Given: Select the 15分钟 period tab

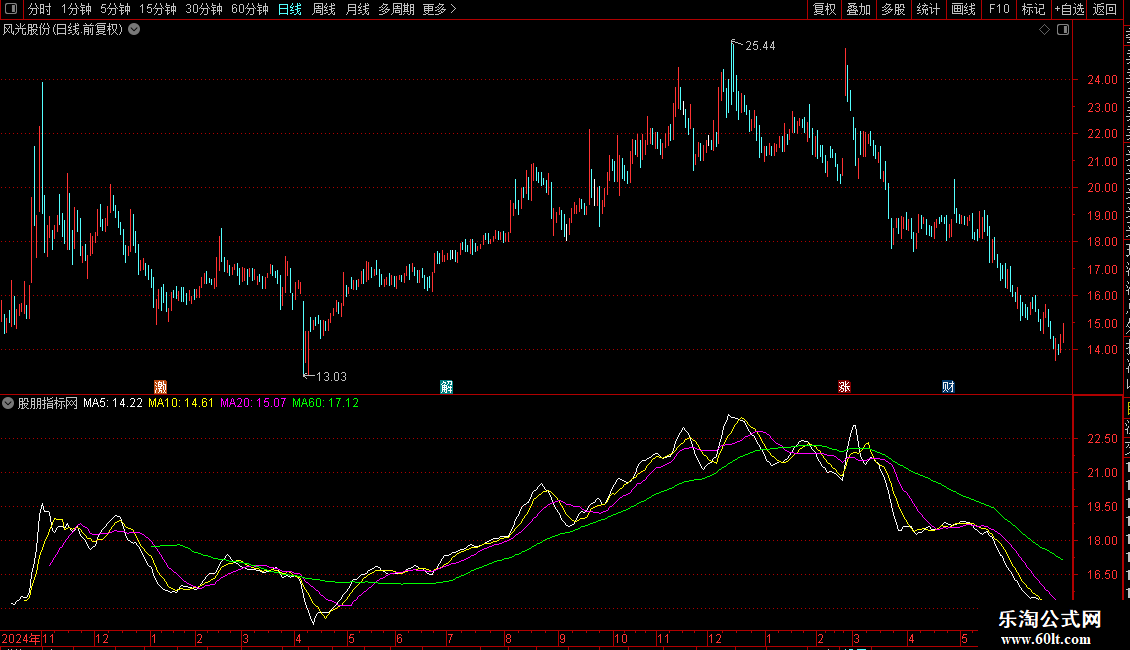Looking at the screenshot, I should point(158,9).
